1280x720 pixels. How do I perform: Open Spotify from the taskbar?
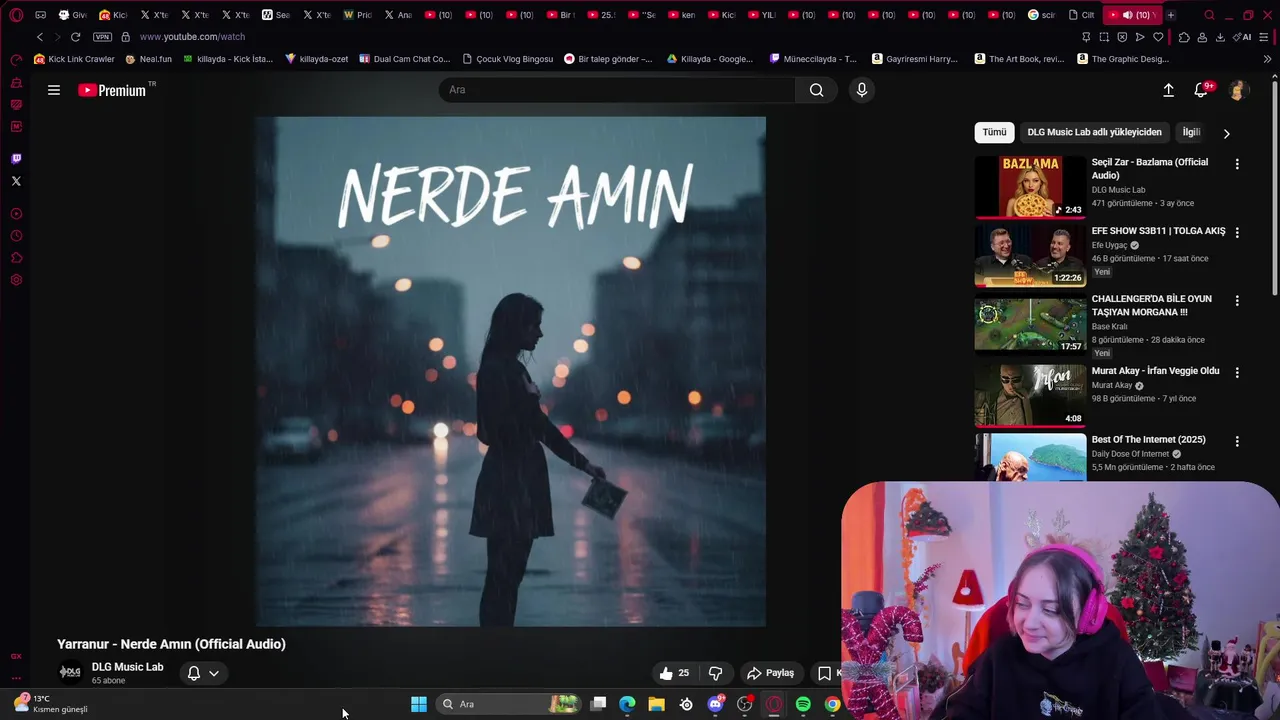803,704
